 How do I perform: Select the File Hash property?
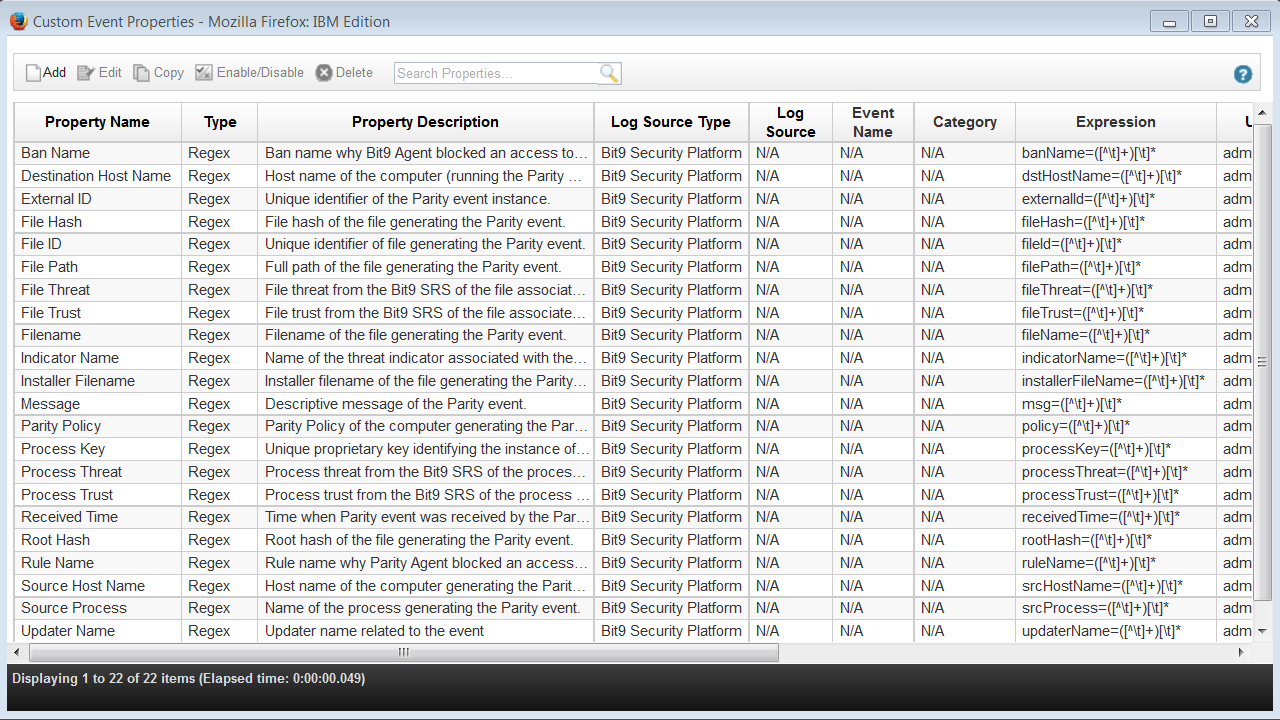(x=51, y=222)
